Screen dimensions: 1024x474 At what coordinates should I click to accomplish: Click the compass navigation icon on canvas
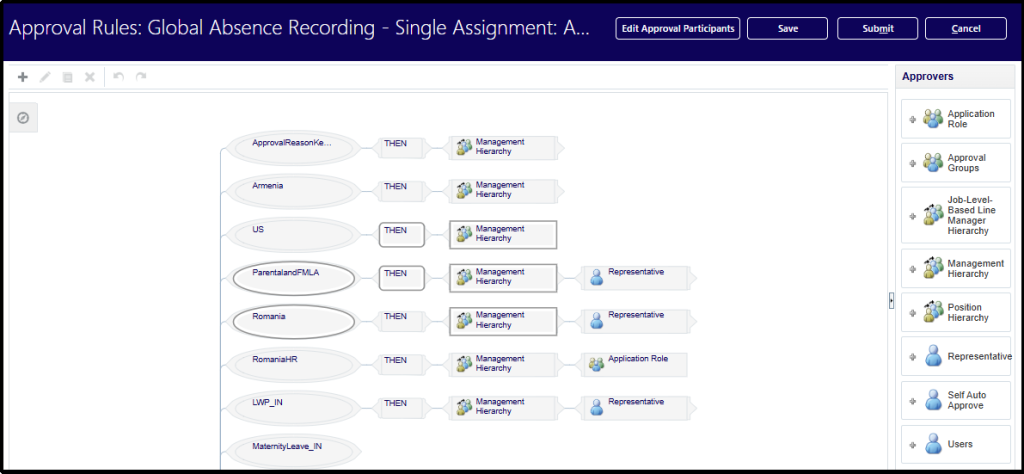(x=23, y=118)
